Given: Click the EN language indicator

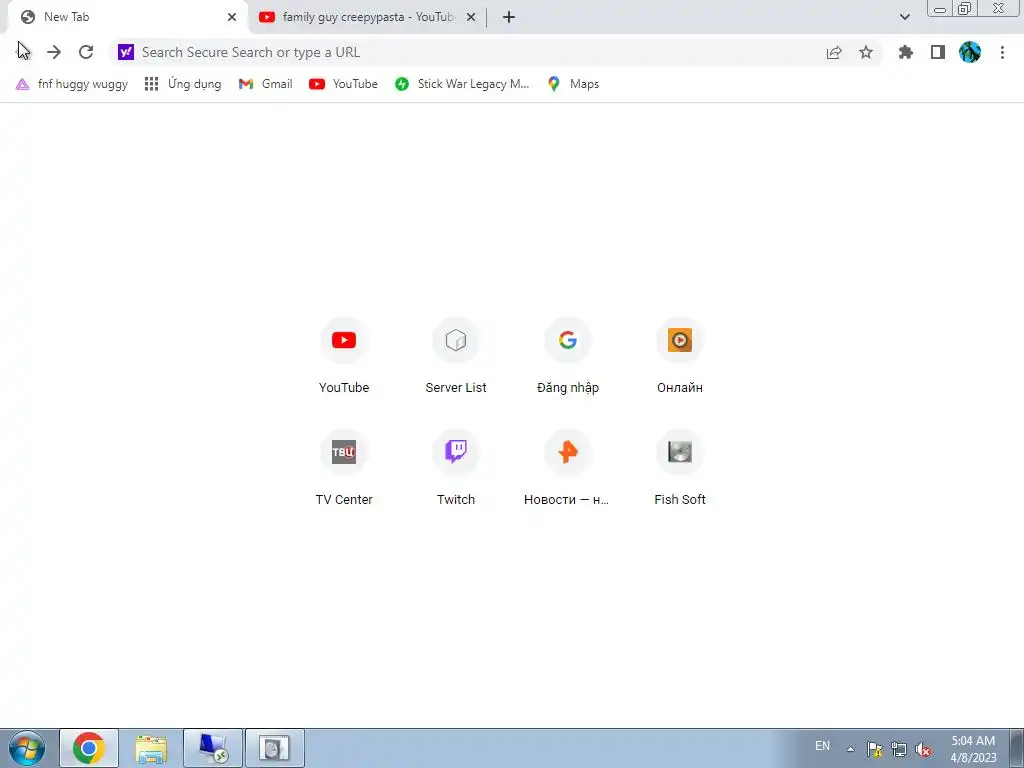Looking at the screenshot, I should tap(822, 746).
